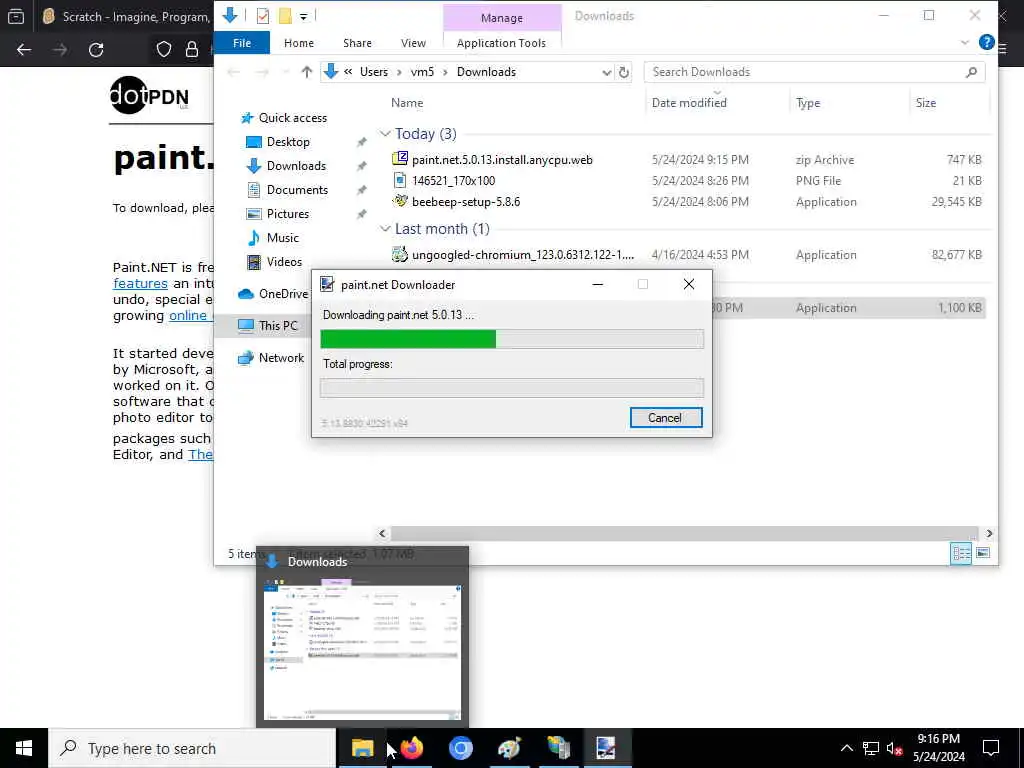
Task: Open Firefox from the taskbar
Action: pyautogui.click(x=411, y=748)
